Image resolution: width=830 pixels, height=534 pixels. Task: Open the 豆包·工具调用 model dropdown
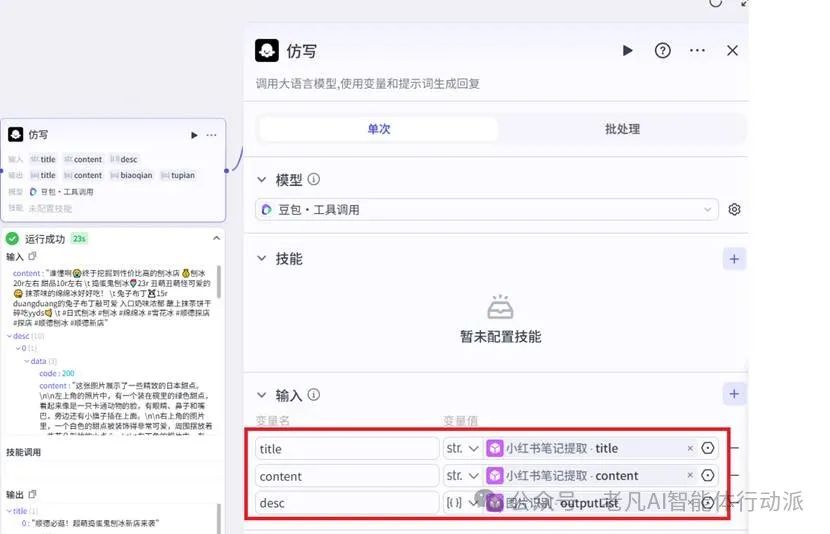point(486,210)
